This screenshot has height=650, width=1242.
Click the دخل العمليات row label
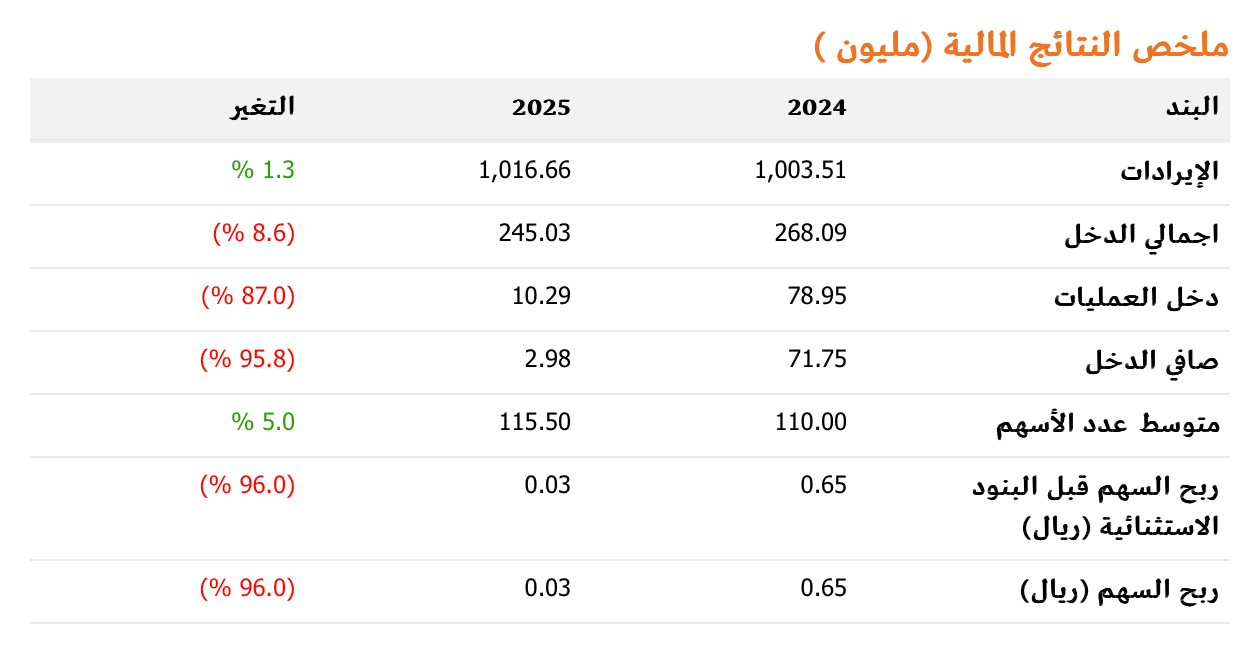(x=1137, y=298)
